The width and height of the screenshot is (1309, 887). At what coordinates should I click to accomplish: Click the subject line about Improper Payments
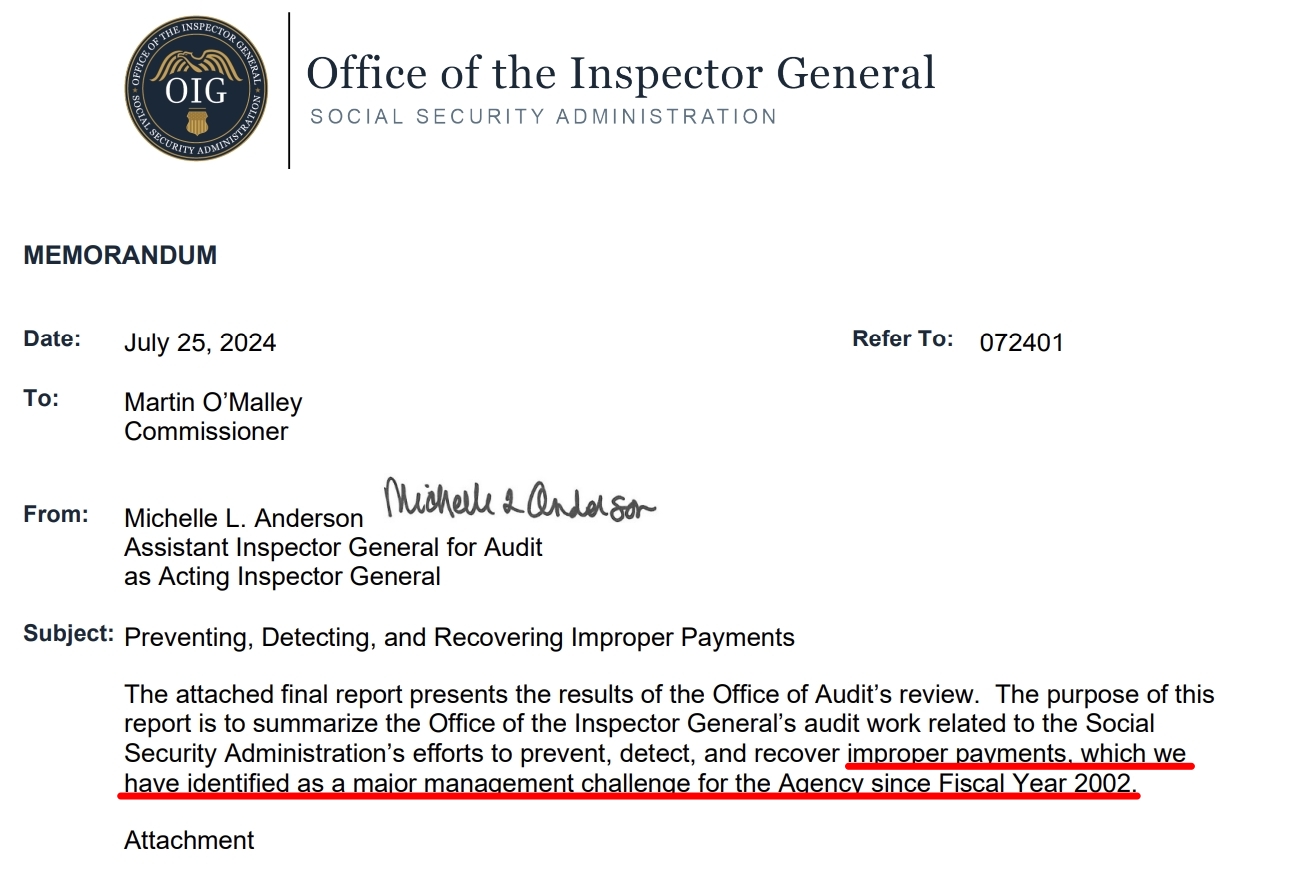coord(459,637)
